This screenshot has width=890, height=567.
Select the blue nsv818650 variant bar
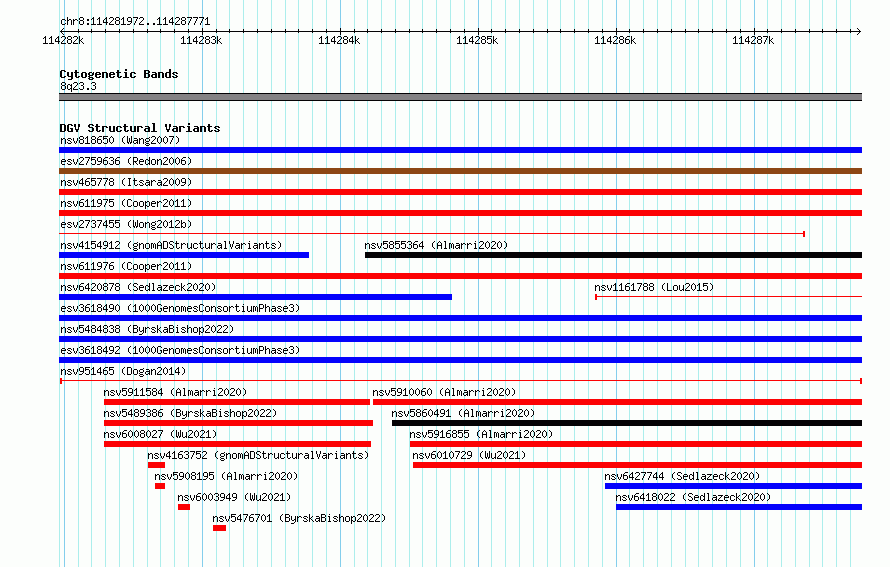[x=460, y=150]
